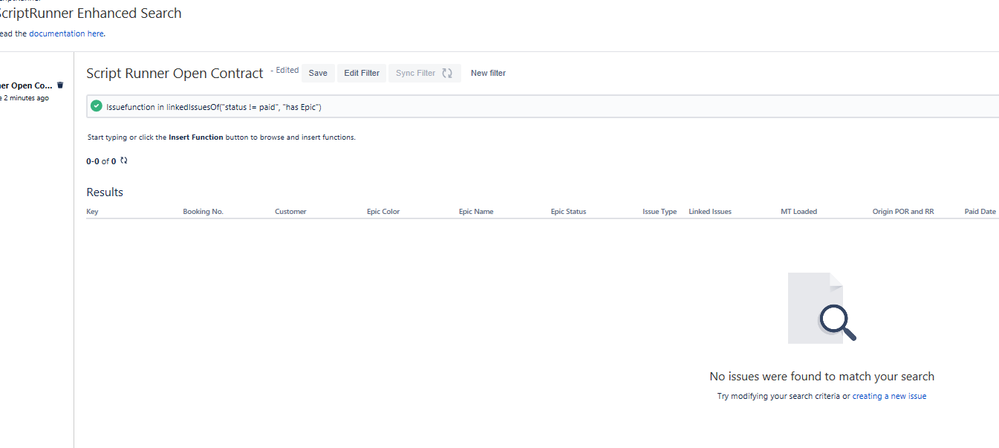This screenshot has width=999, height=448.
Task: Select the saved filter in the sidebar
Action: coord(25,85)
